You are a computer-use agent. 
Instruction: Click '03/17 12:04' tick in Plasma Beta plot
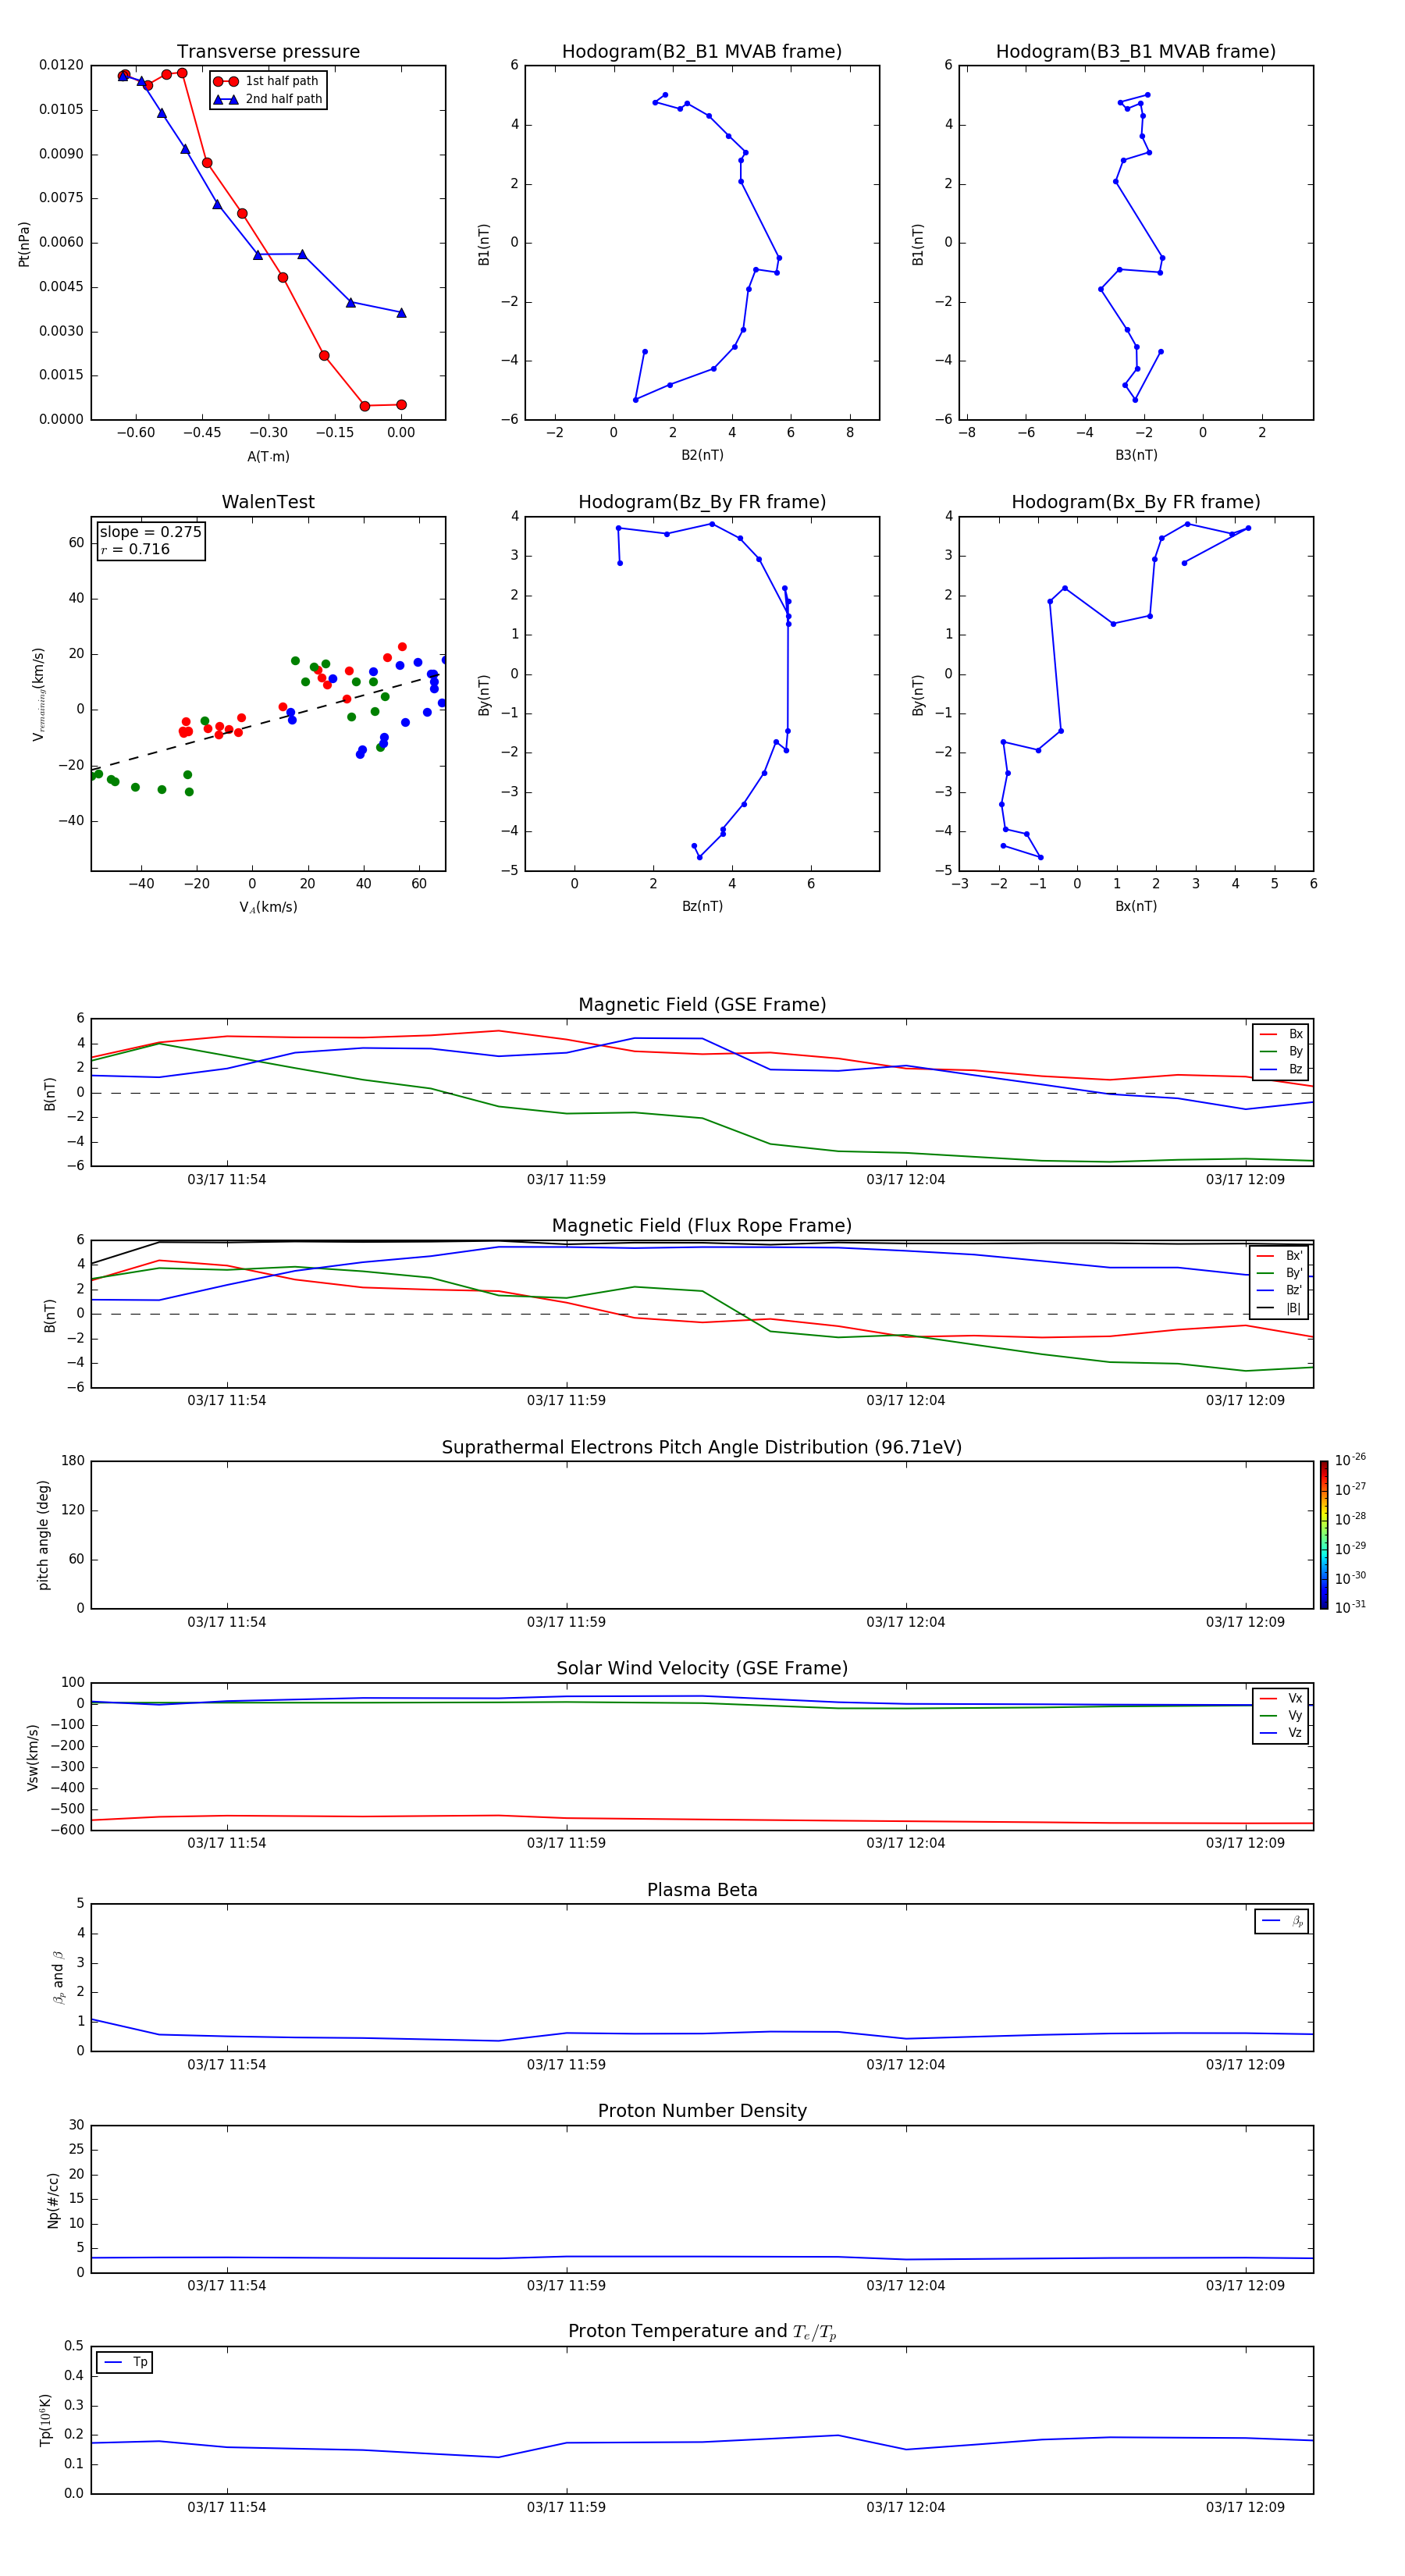pos(906,2065)
